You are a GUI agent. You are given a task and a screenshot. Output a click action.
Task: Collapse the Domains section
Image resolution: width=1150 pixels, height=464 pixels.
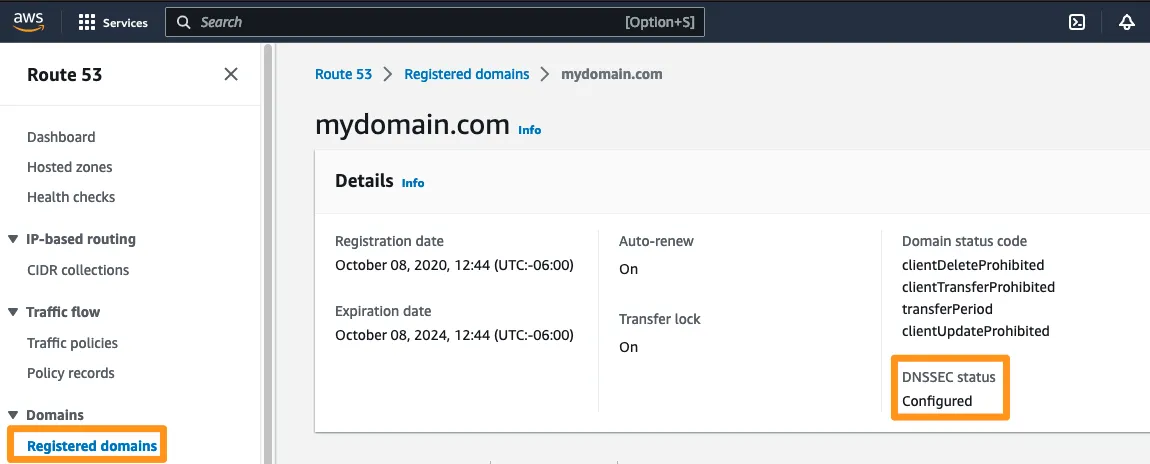click(13, 415)
